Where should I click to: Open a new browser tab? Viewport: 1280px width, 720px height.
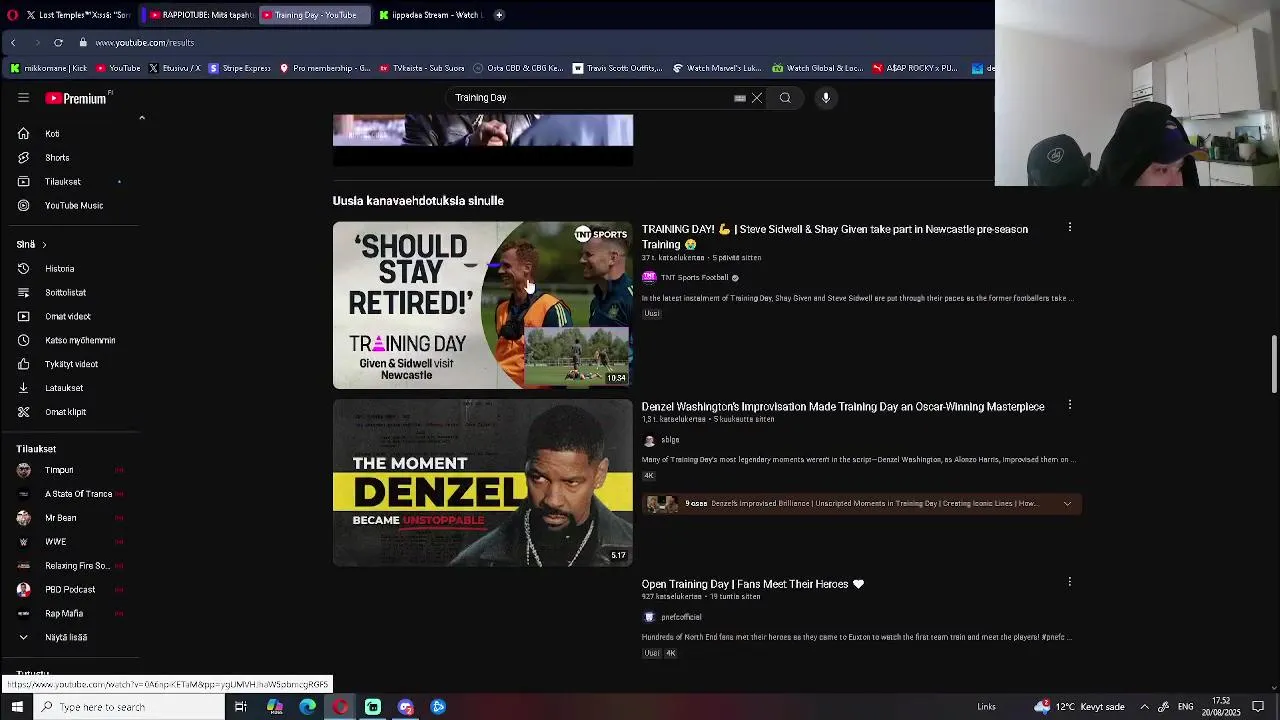(499, 15)
